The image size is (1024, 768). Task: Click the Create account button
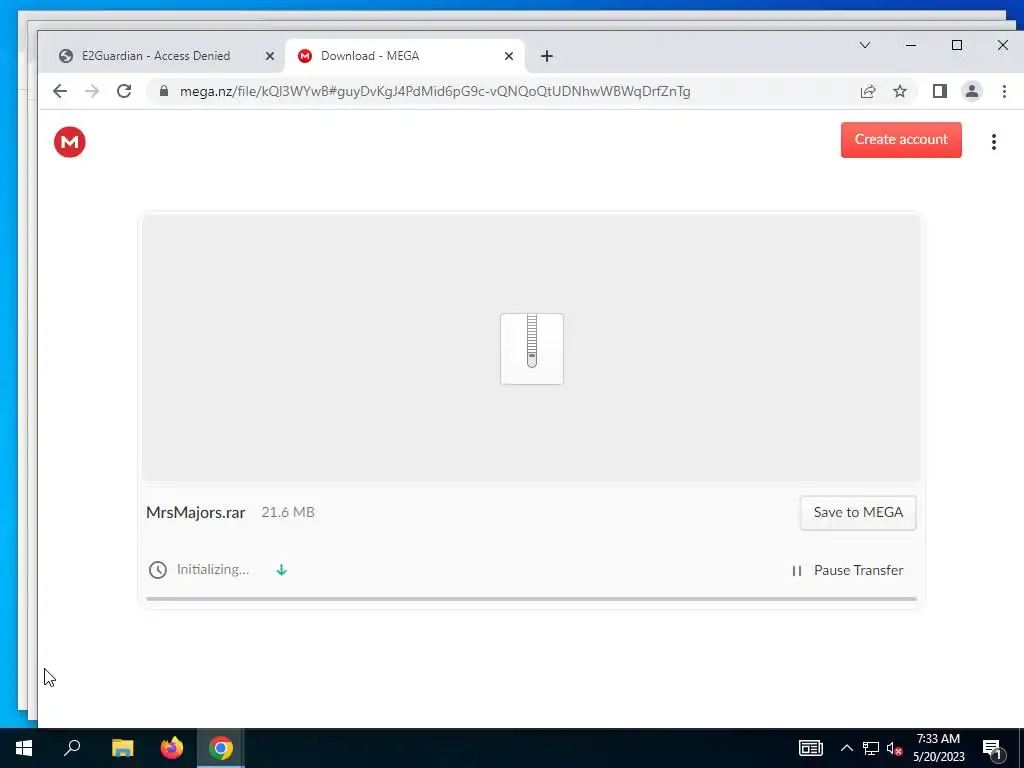point(901,140)
